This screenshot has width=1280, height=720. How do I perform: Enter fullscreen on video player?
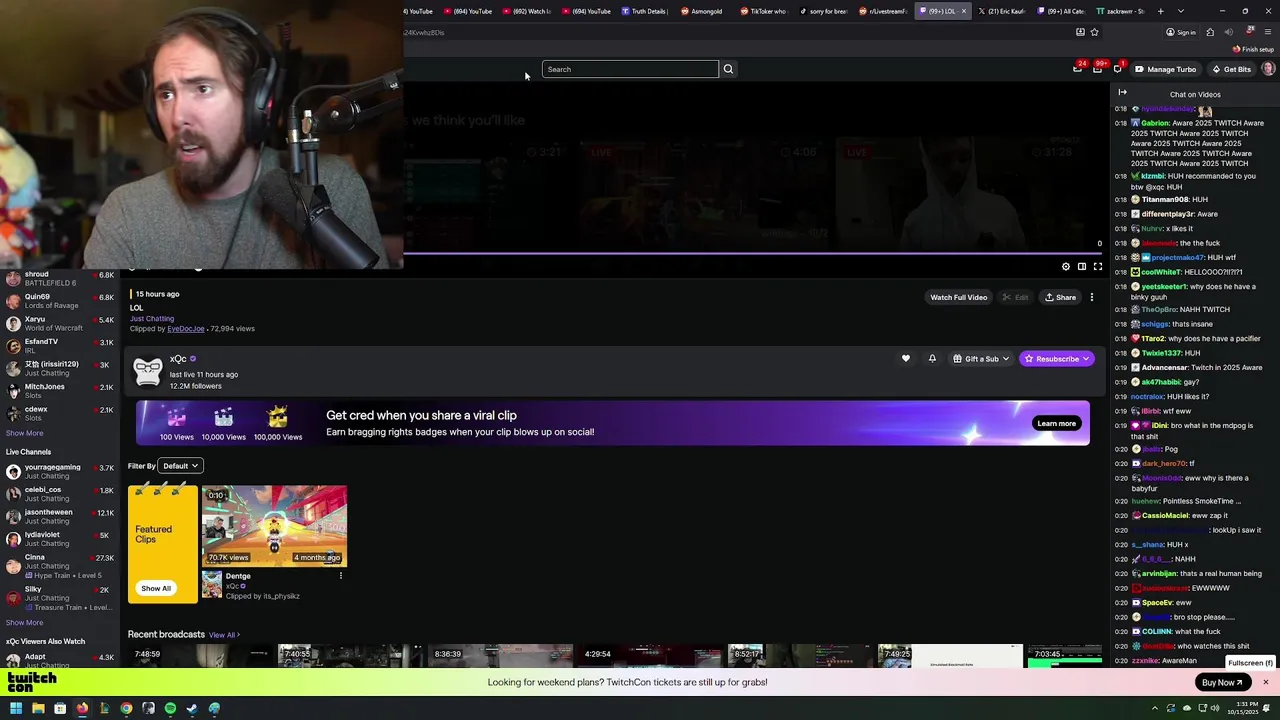pos(1098,267)
